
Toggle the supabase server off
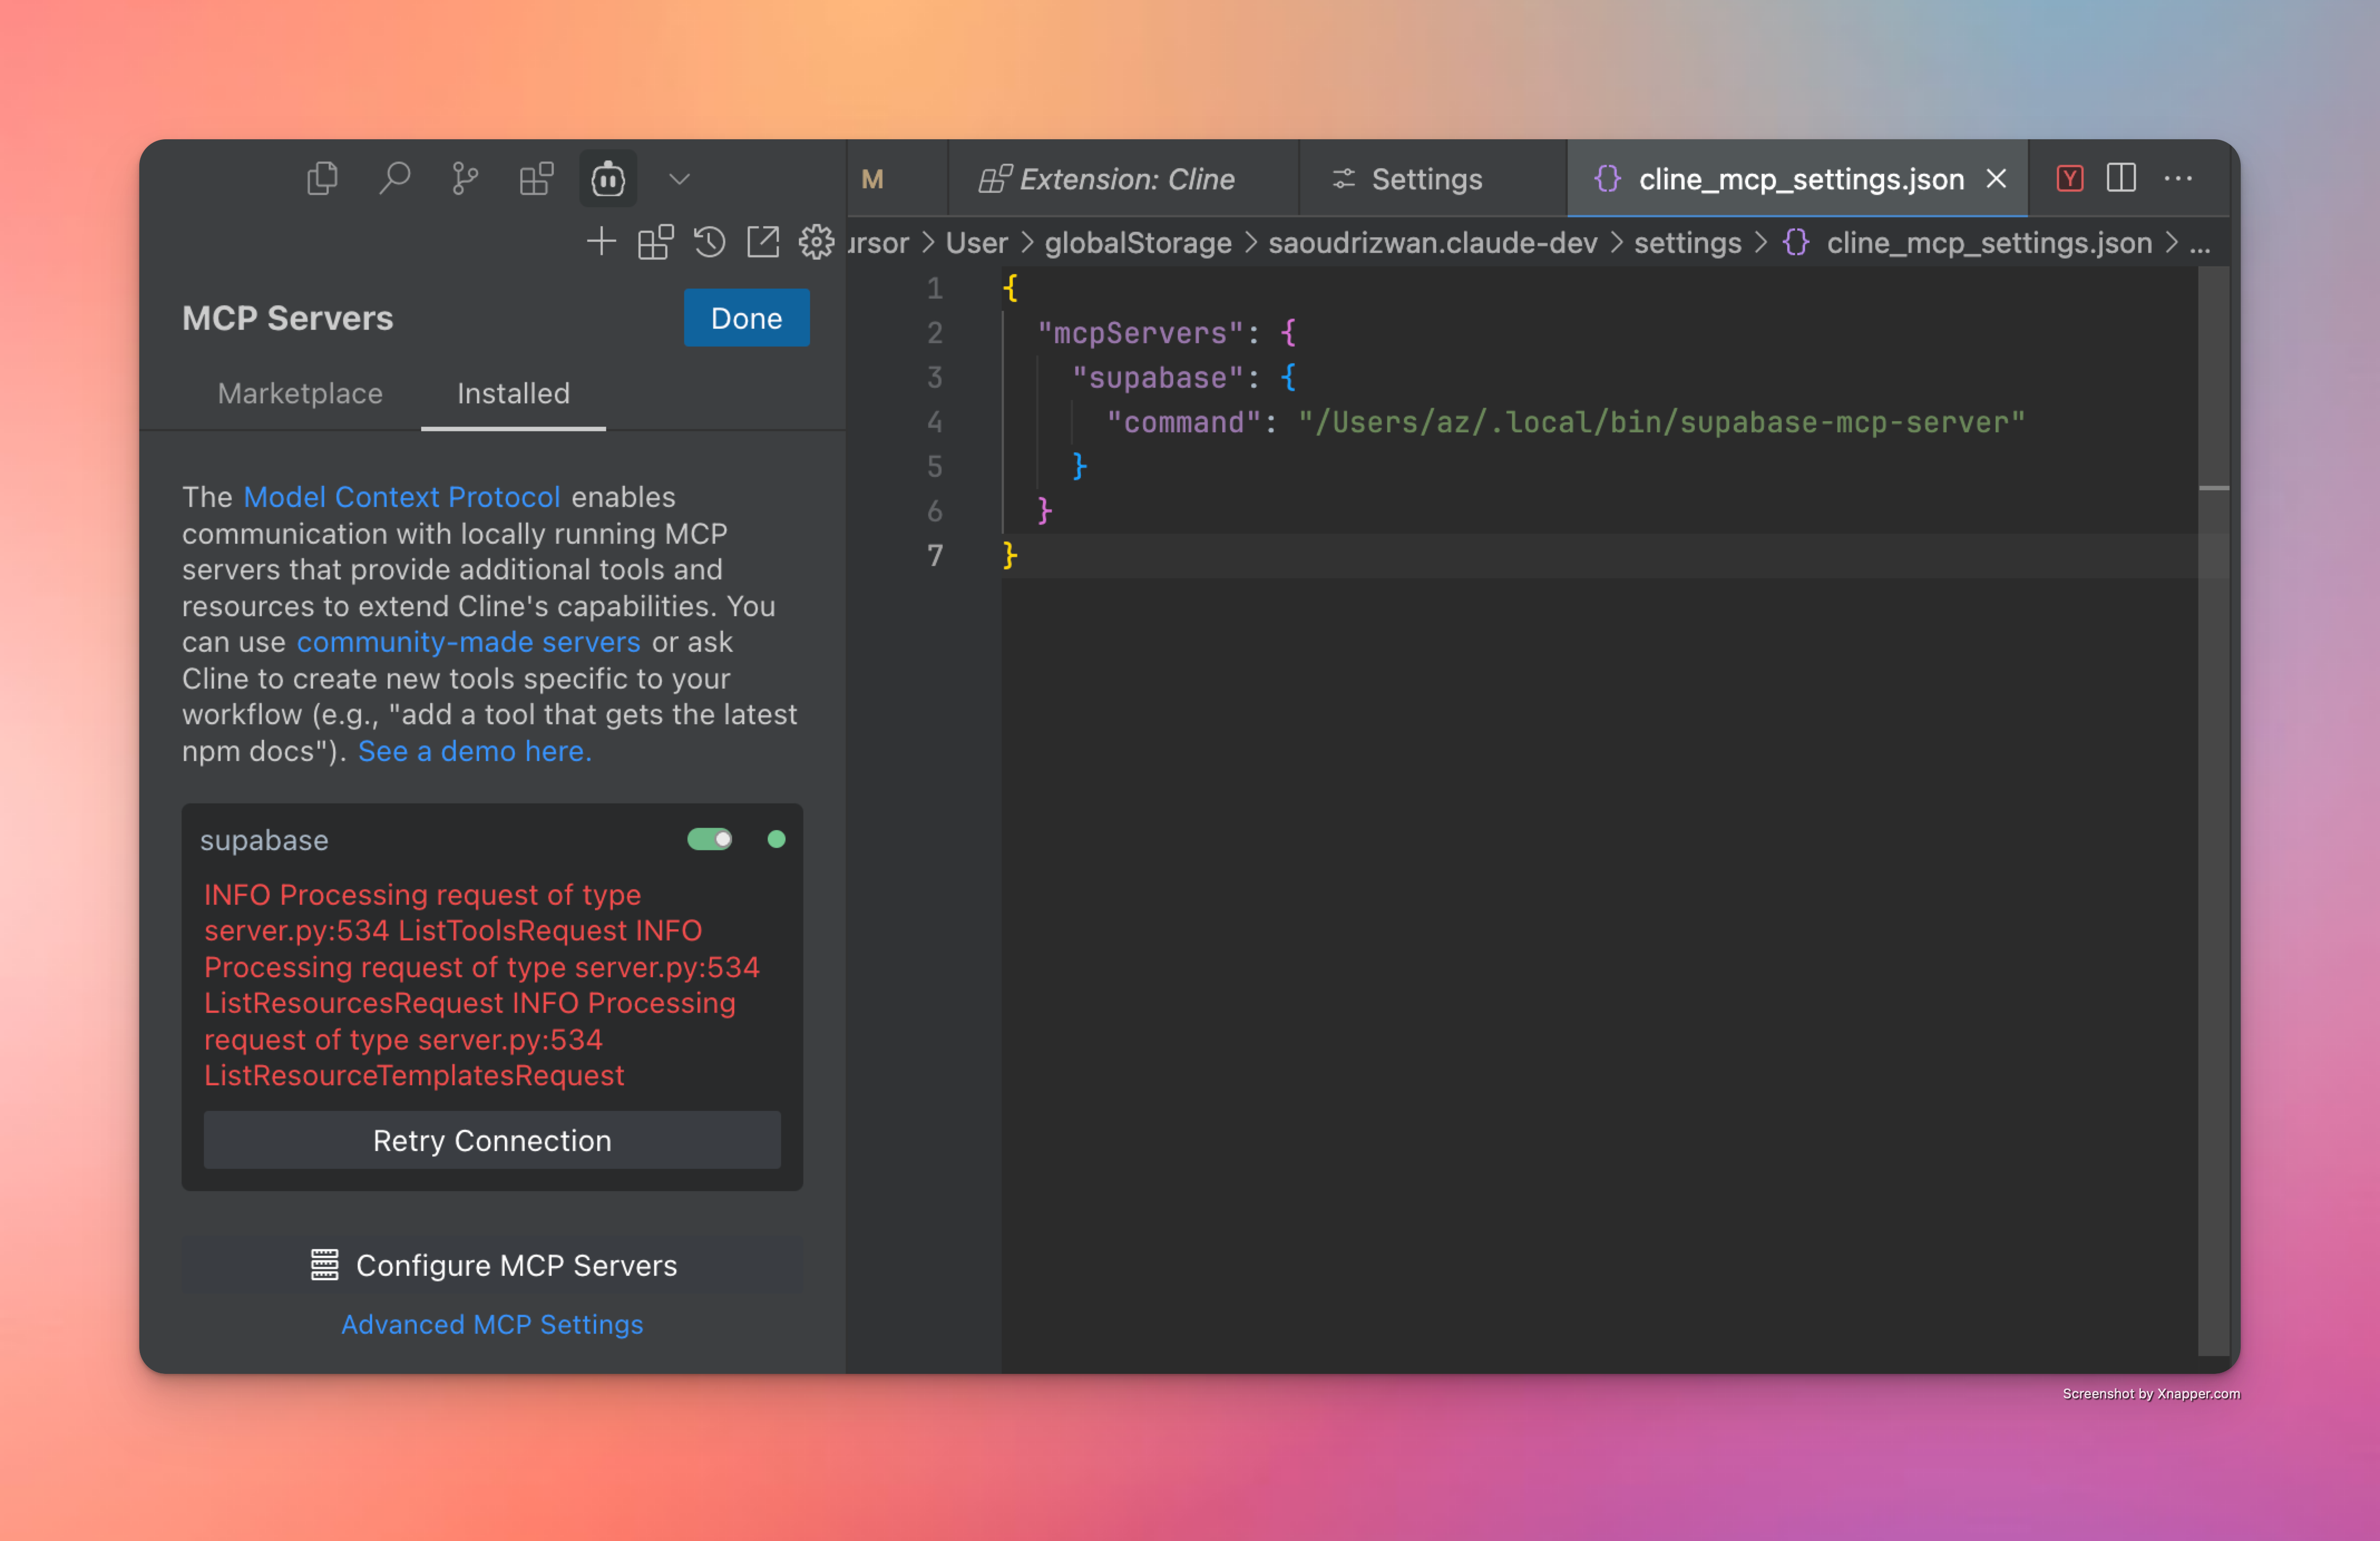click(710, 840)
